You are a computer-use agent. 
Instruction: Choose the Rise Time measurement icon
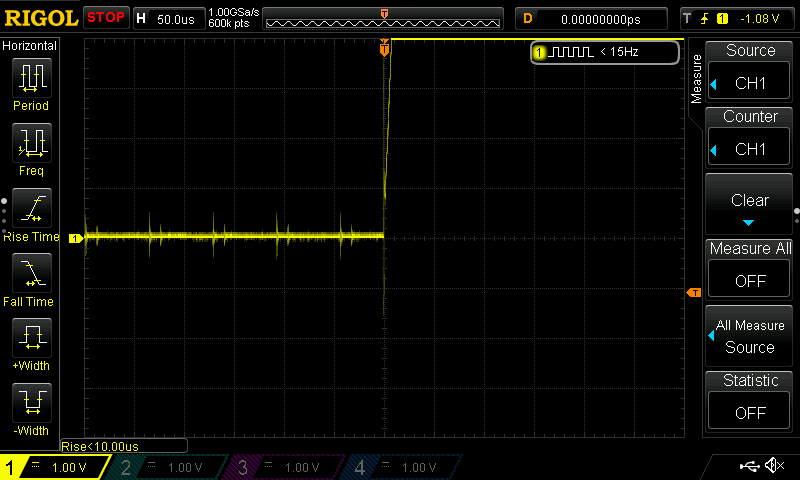click(x=31, y=208)
